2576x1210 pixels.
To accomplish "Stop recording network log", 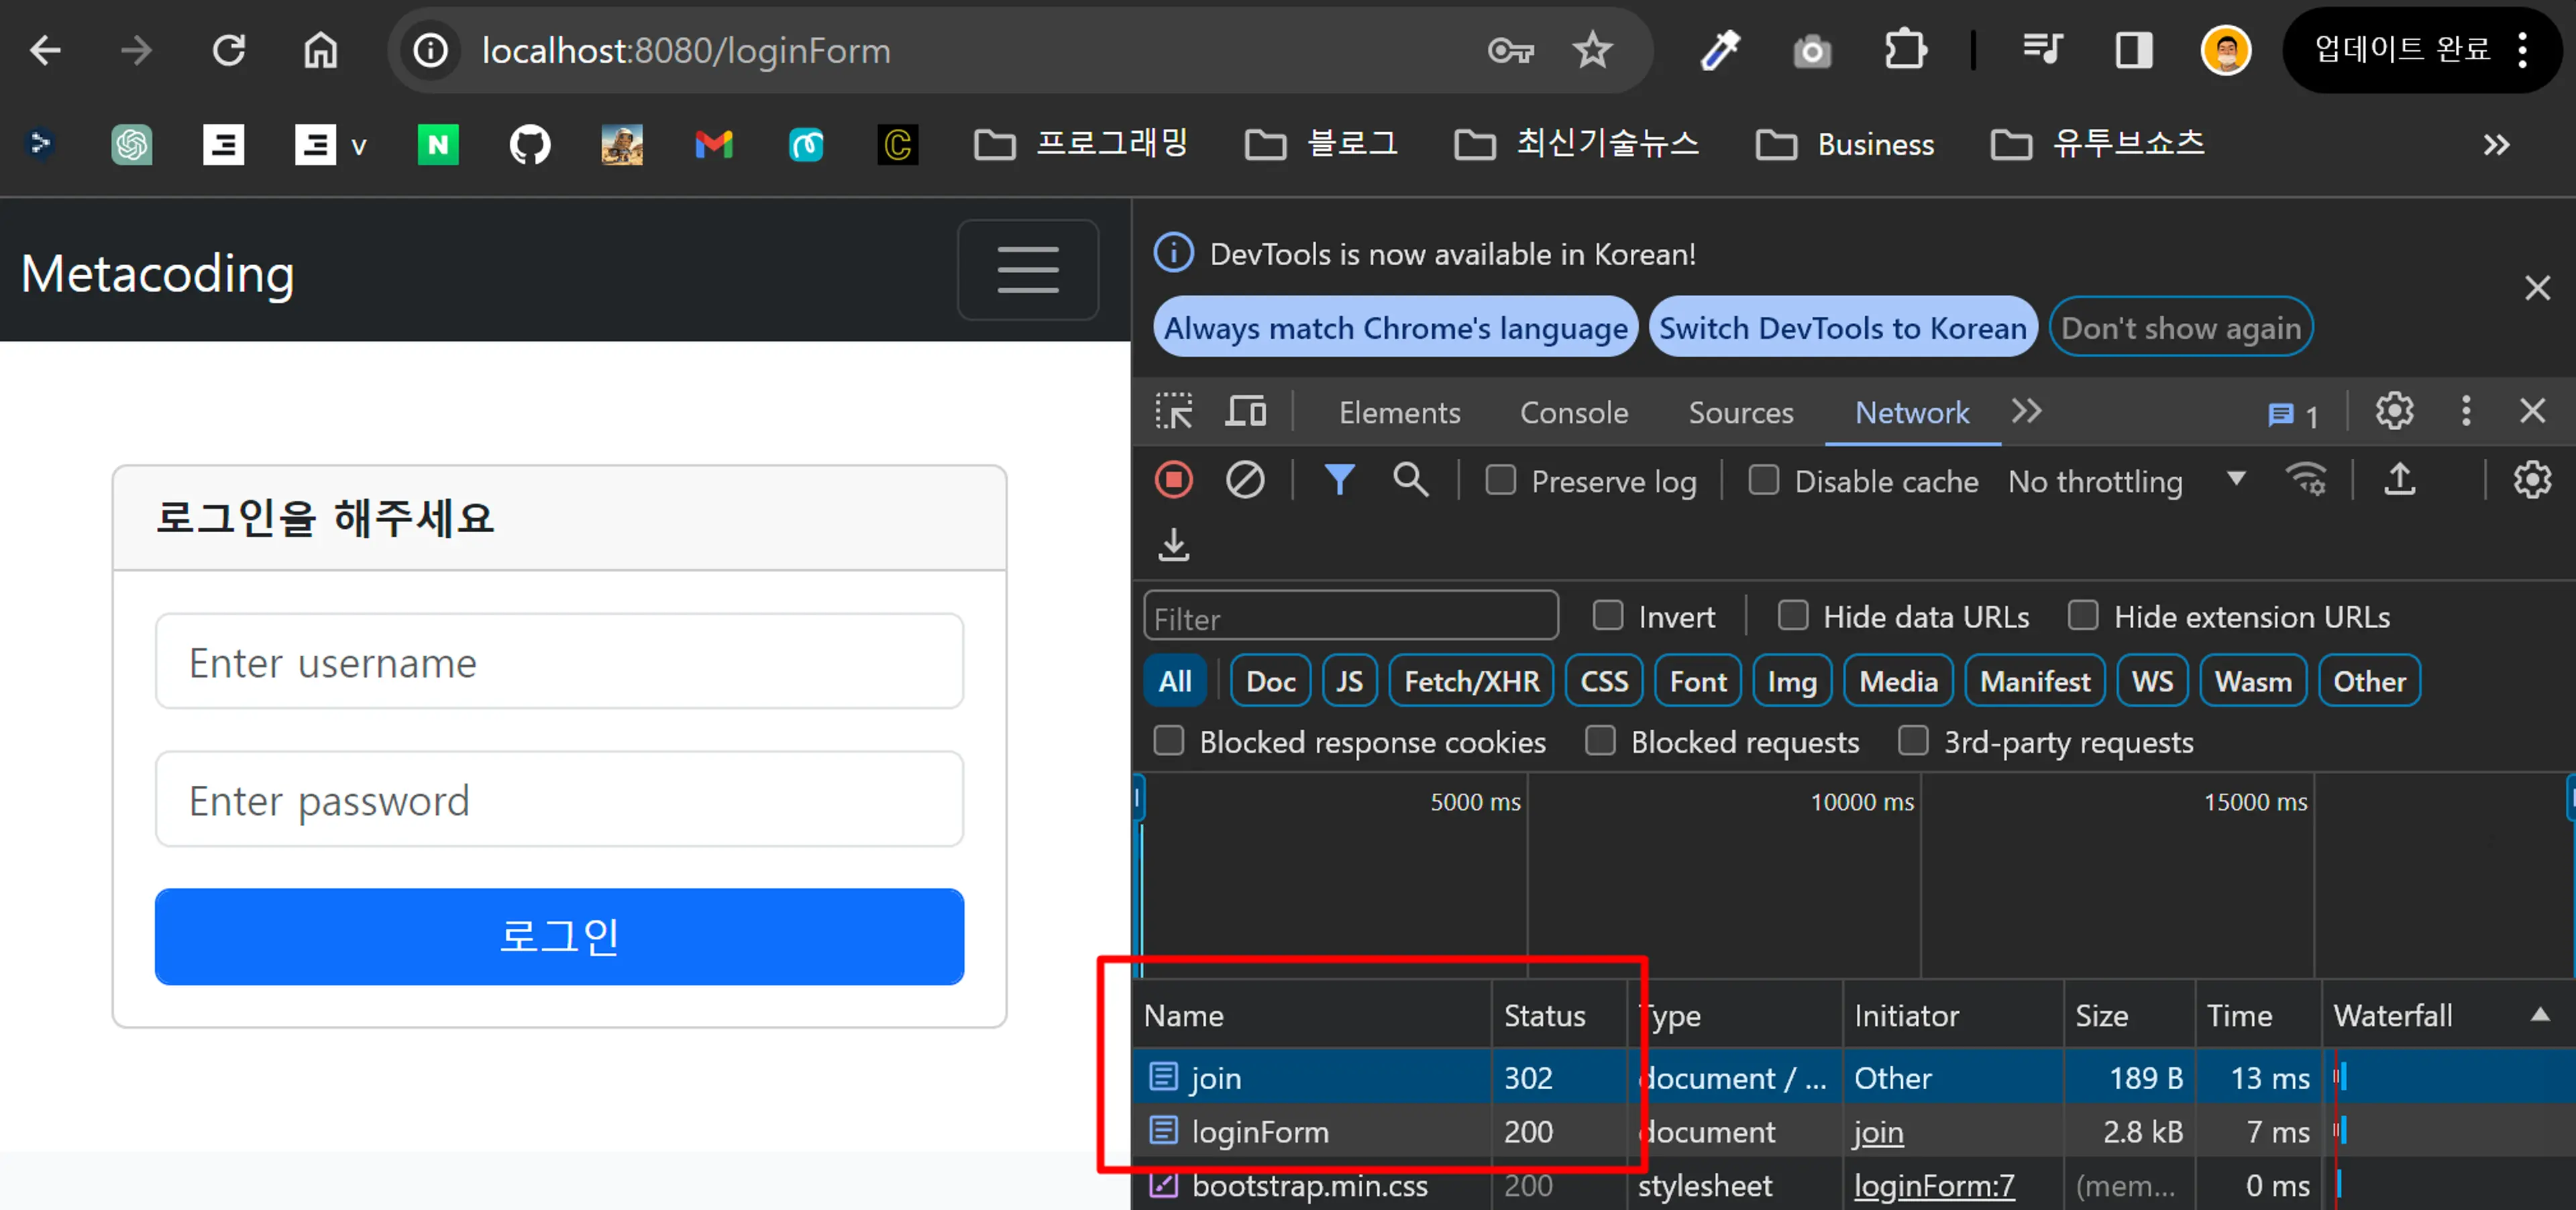I will coord(1174,480).
